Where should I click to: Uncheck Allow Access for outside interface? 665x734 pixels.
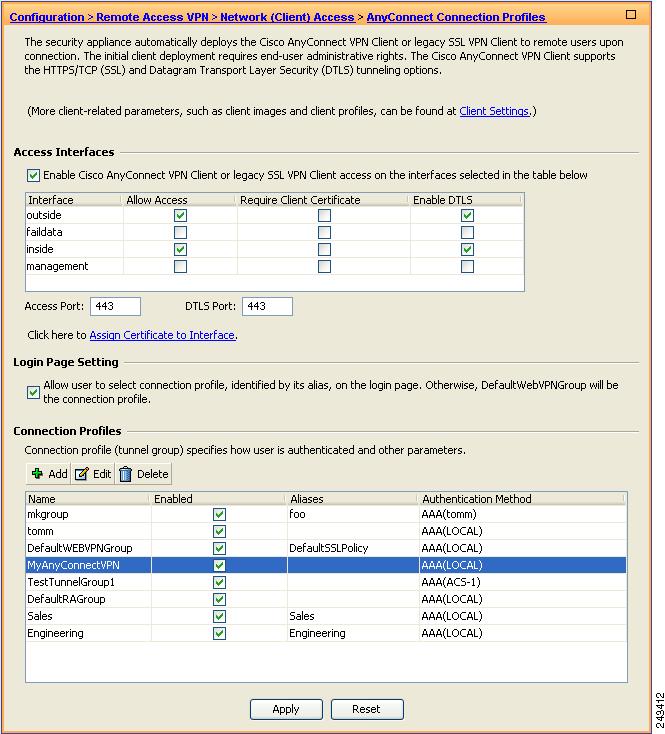point(180,215)
